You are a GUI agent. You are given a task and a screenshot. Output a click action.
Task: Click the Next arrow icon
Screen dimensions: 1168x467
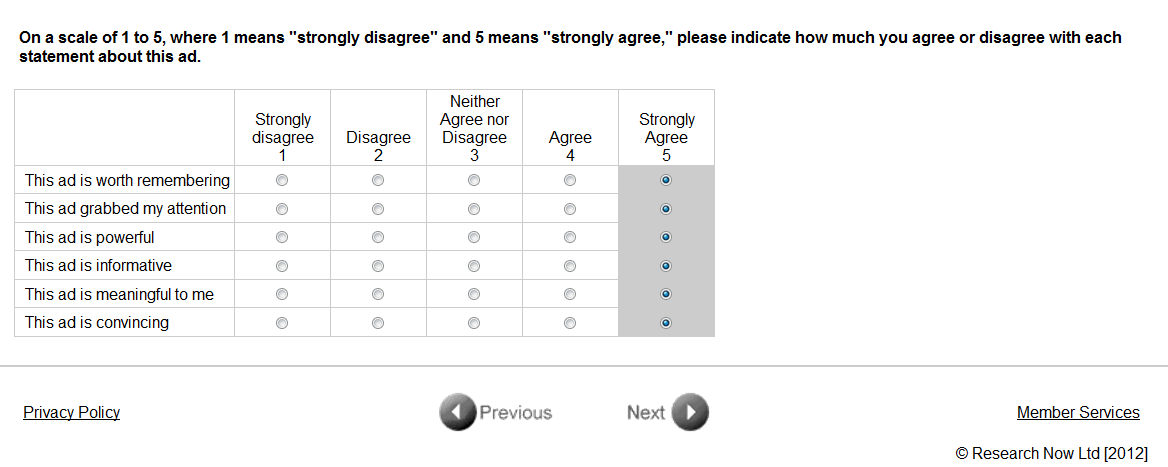click(690, 412)
